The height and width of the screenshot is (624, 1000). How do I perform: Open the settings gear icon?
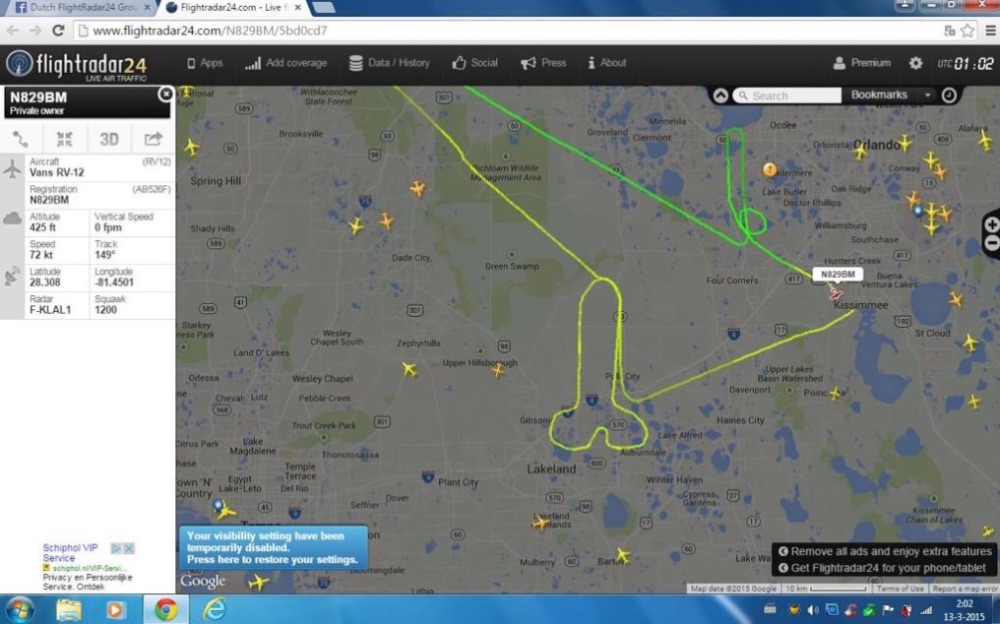coord(915,63)
